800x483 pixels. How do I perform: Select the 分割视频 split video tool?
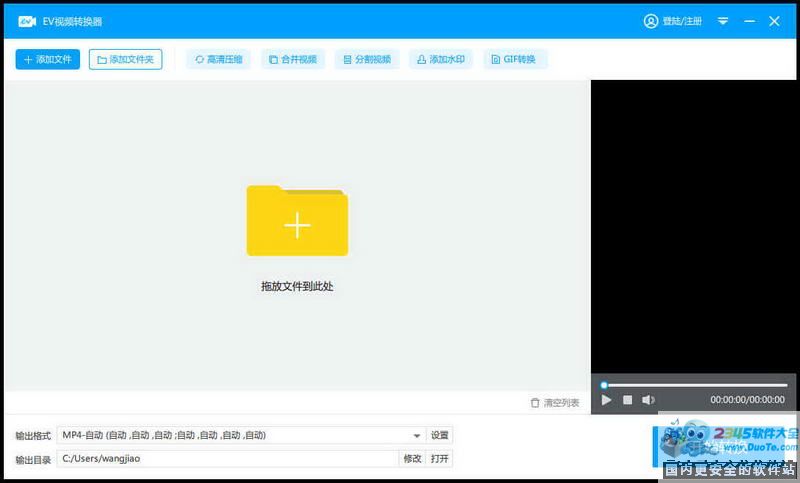click(367, 59)
